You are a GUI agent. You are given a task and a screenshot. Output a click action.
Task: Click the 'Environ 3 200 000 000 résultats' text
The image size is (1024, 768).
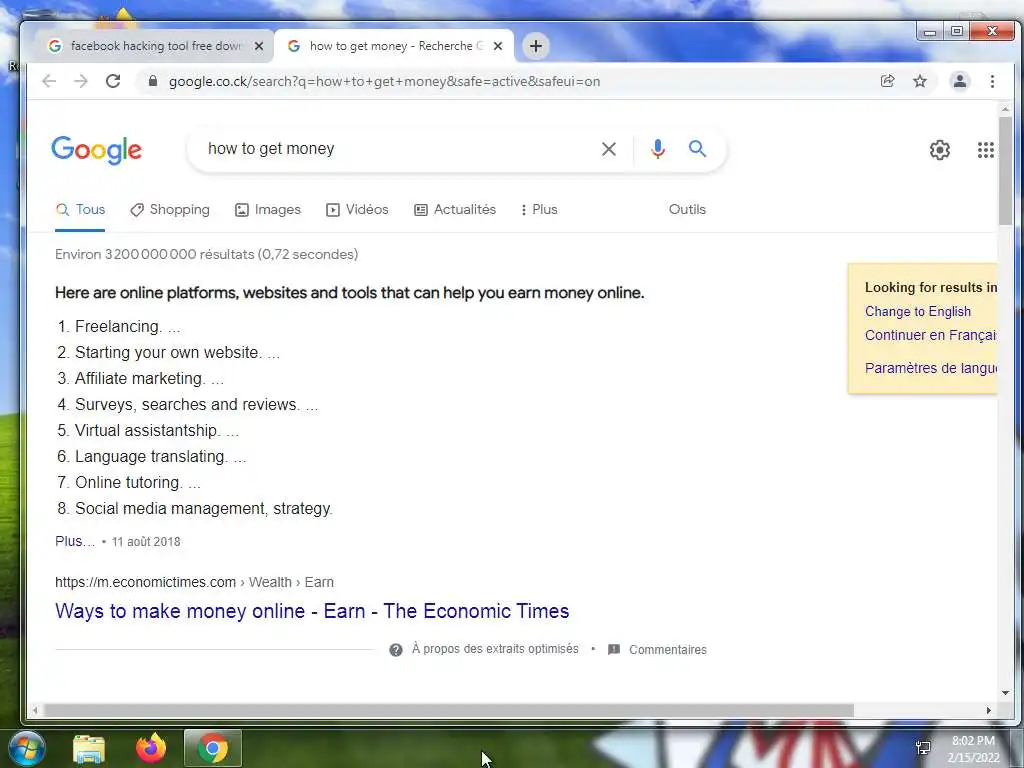[x=206, y=254]
